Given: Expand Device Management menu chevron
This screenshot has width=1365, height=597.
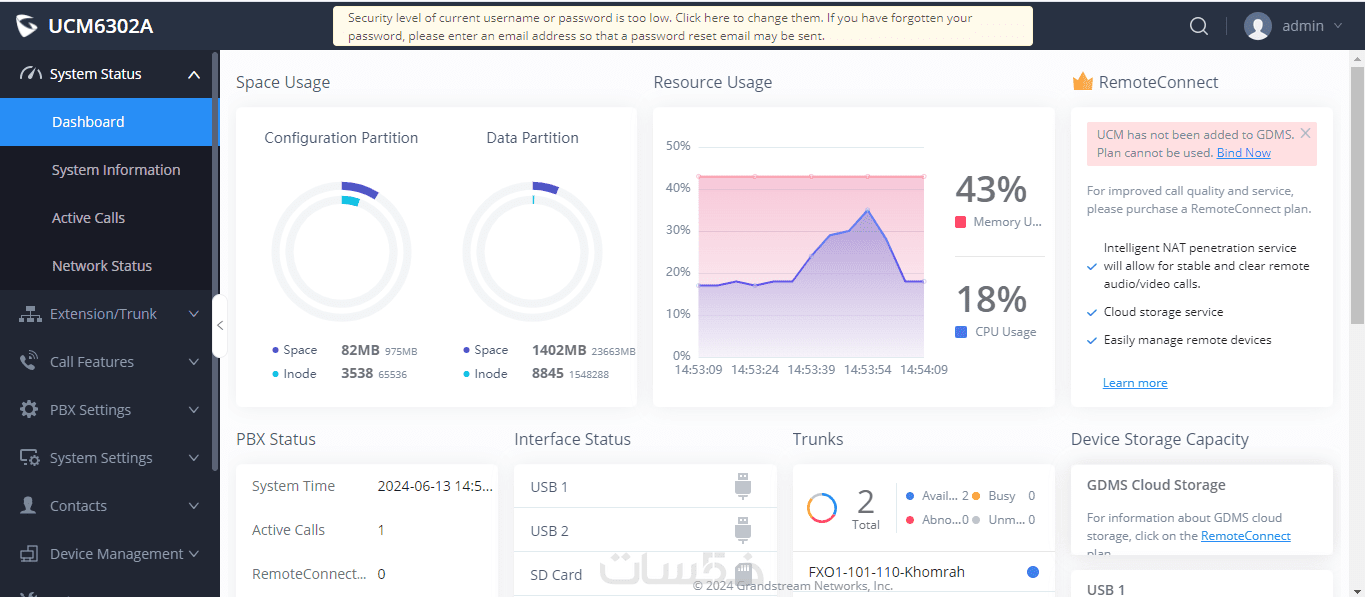Looking at the screenshot, I should click(194, 554).
